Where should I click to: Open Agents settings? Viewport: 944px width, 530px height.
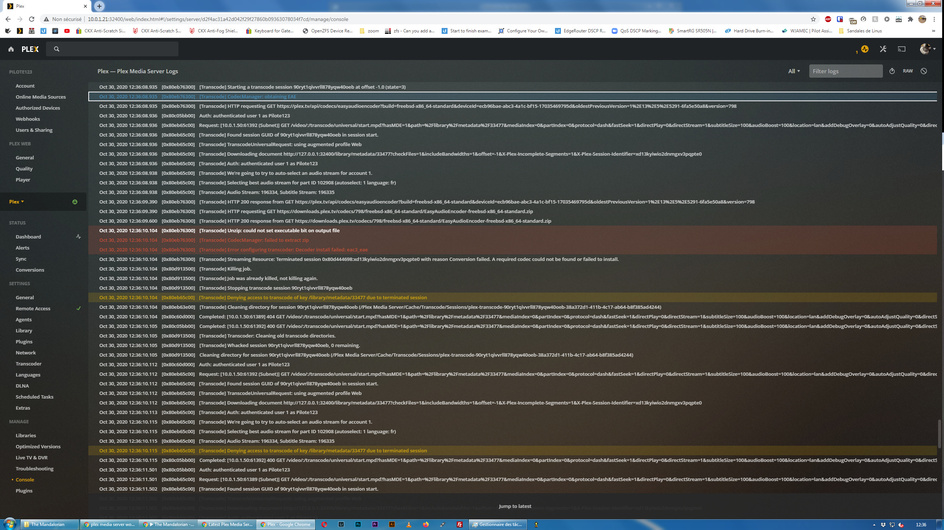(x=23, y=320)
